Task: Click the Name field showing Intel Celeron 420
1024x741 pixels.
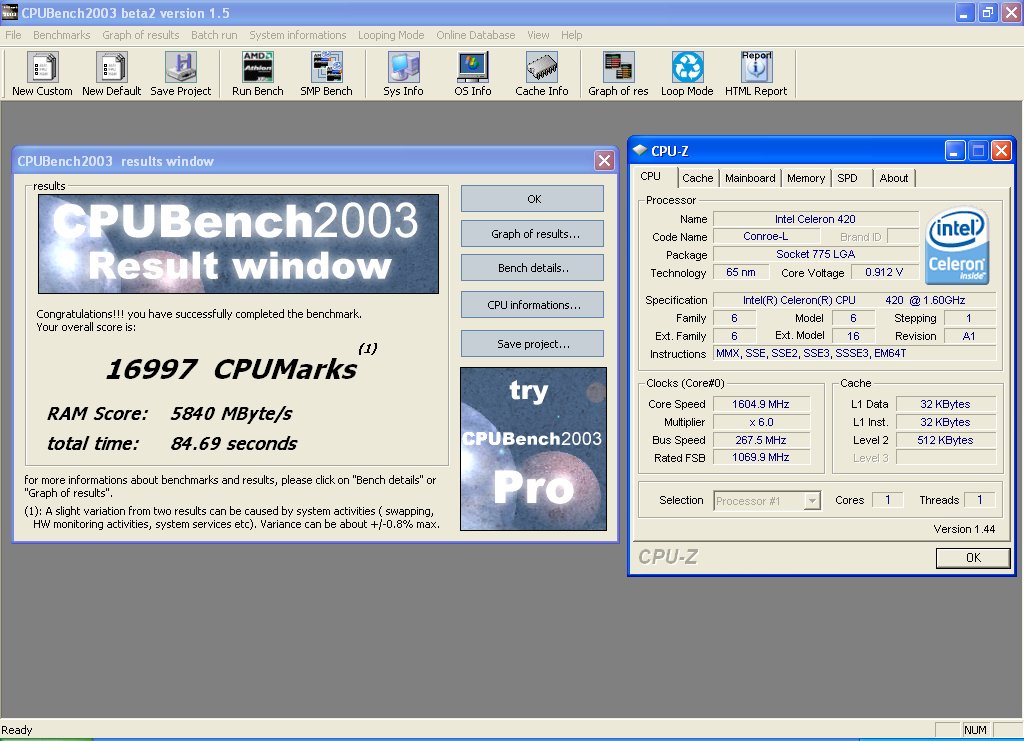Action: pos(816,219)
